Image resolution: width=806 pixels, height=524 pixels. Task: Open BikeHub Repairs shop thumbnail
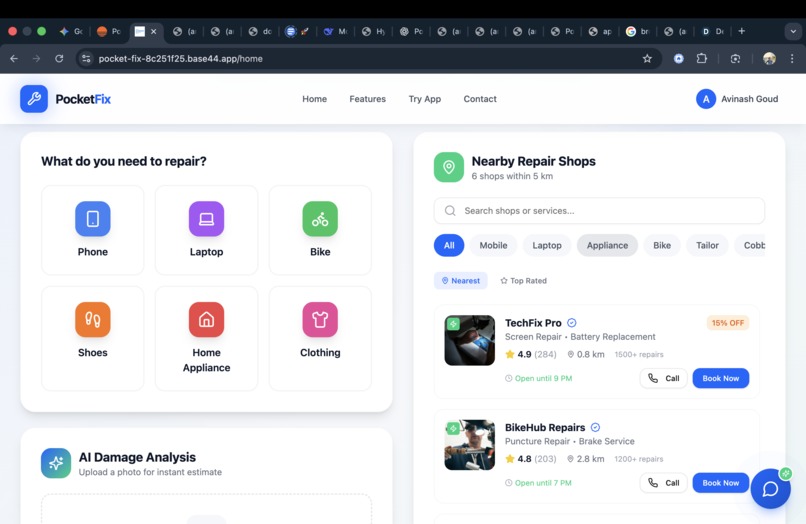click(x=469, y=445)
